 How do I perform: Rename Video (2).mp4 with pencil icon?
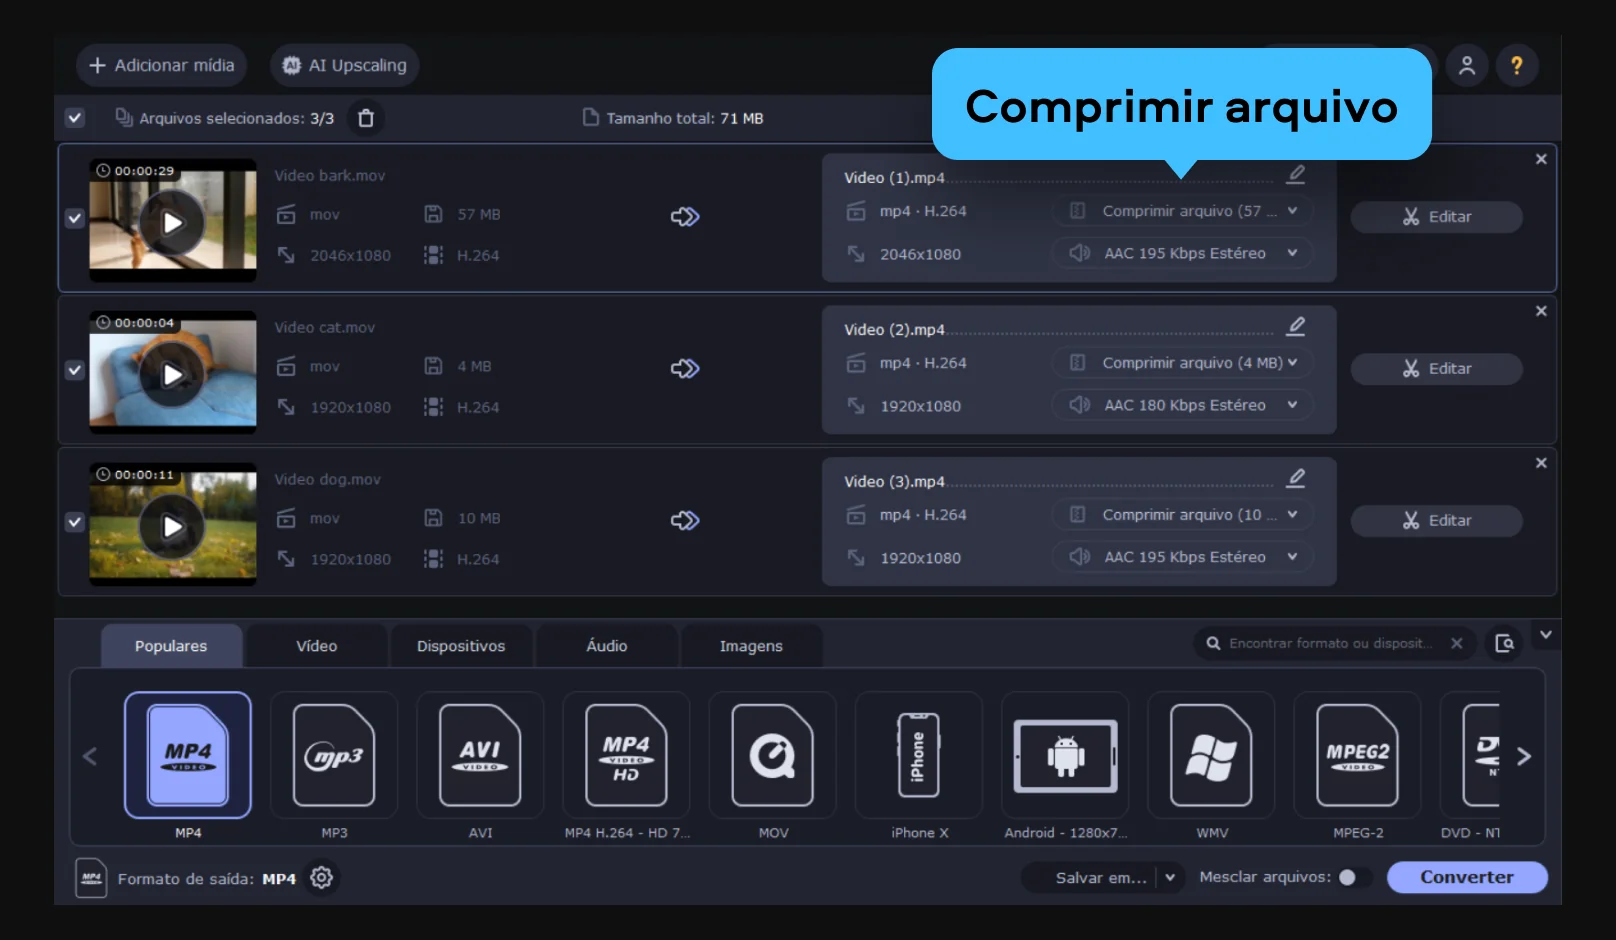point(1296,326)
